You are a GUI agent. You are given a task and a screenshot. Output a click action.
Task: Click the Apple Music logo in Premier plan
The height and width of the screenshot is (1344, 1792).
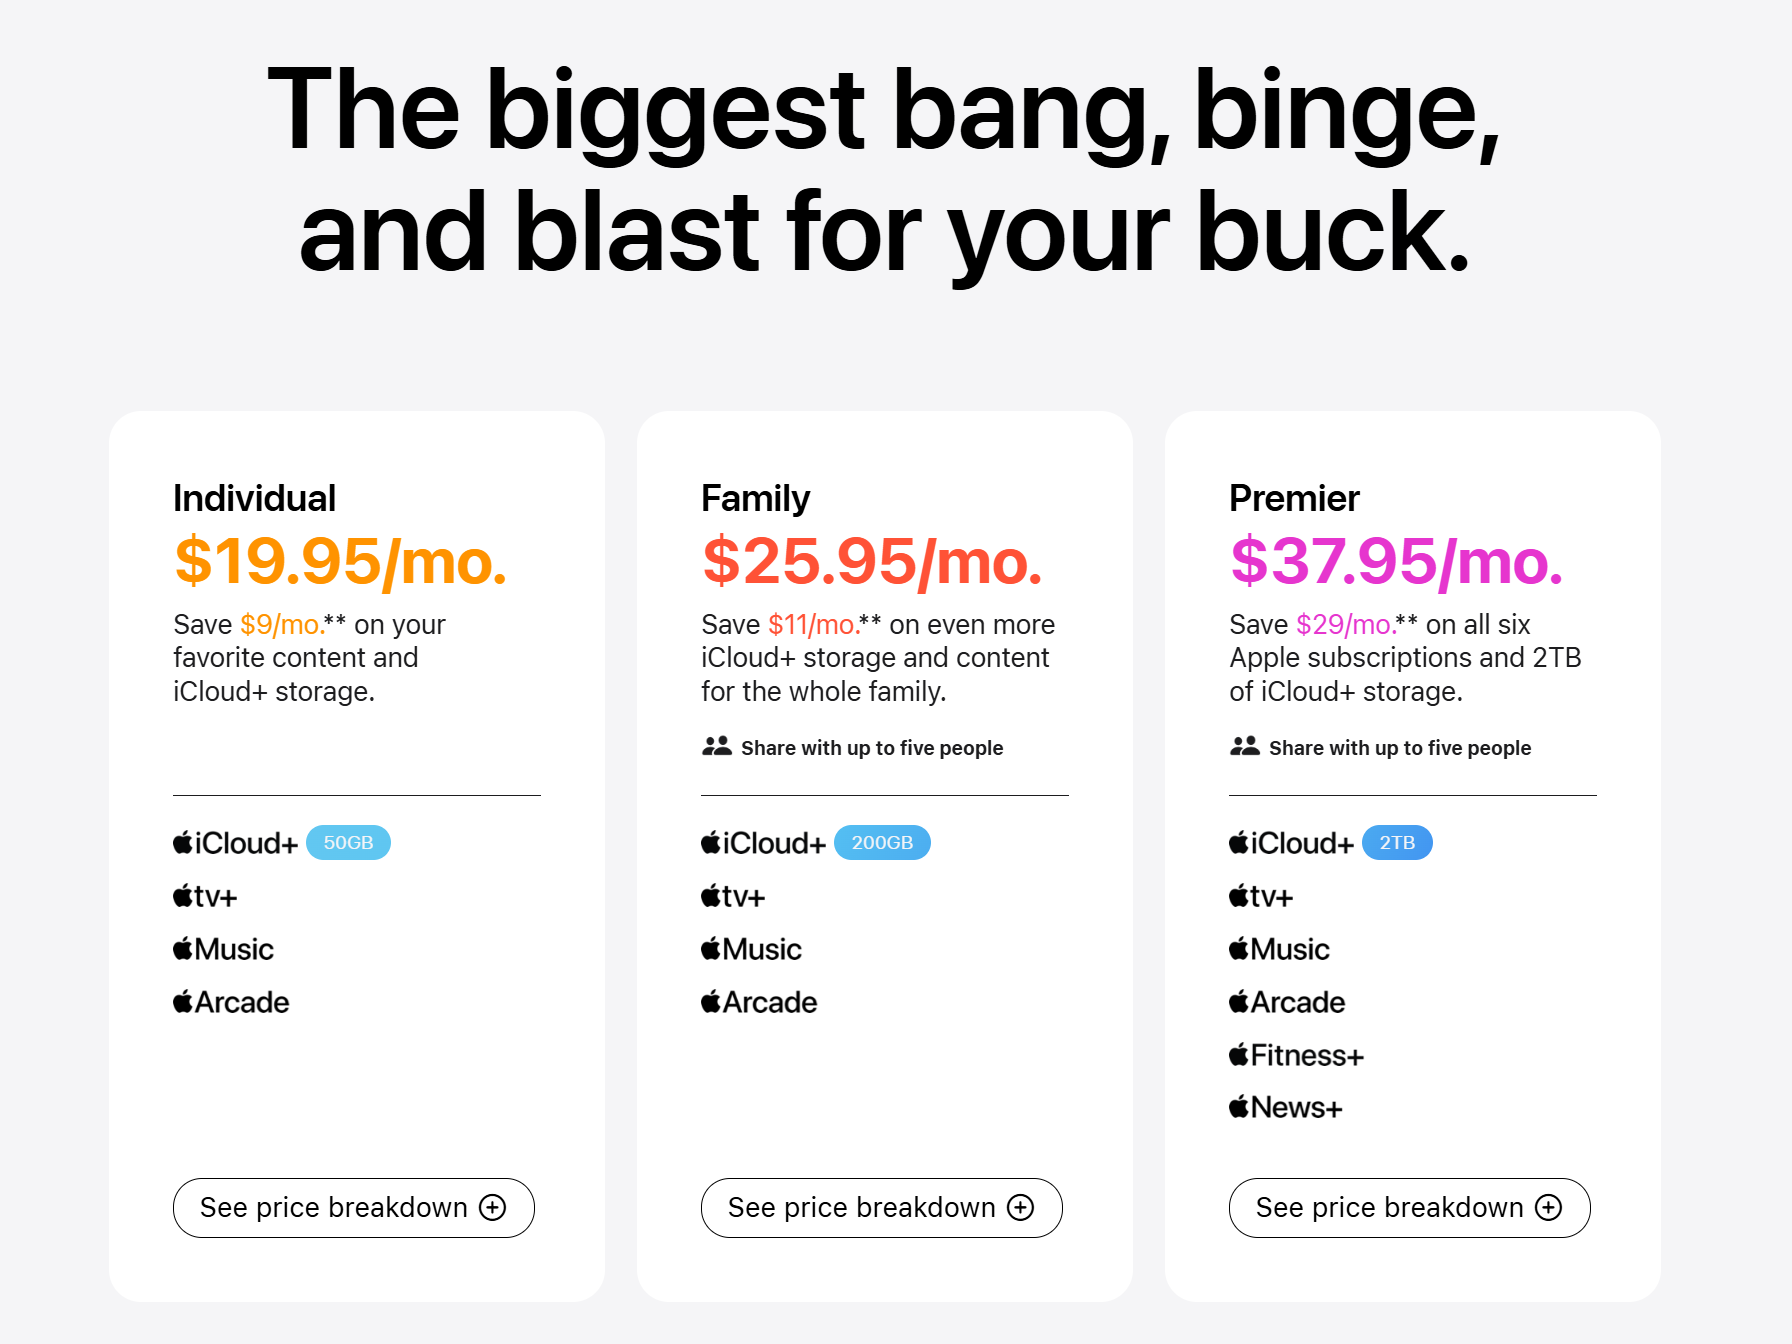pos(1279,949)
